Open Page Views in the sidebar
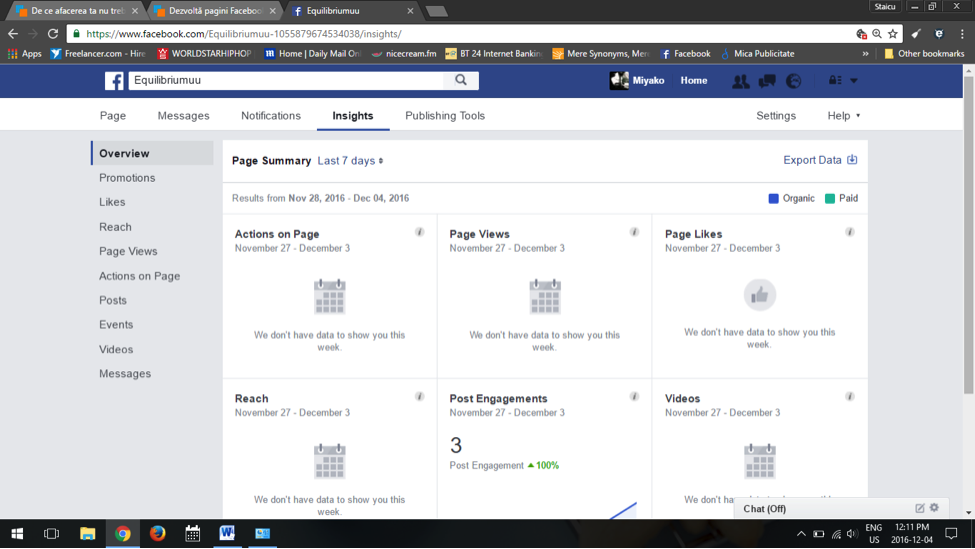 (x=128, y=251)
